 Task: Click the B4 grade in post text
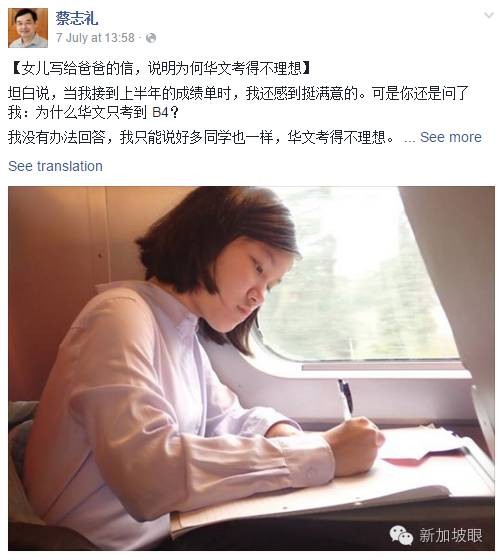click(x=160, y=112)
